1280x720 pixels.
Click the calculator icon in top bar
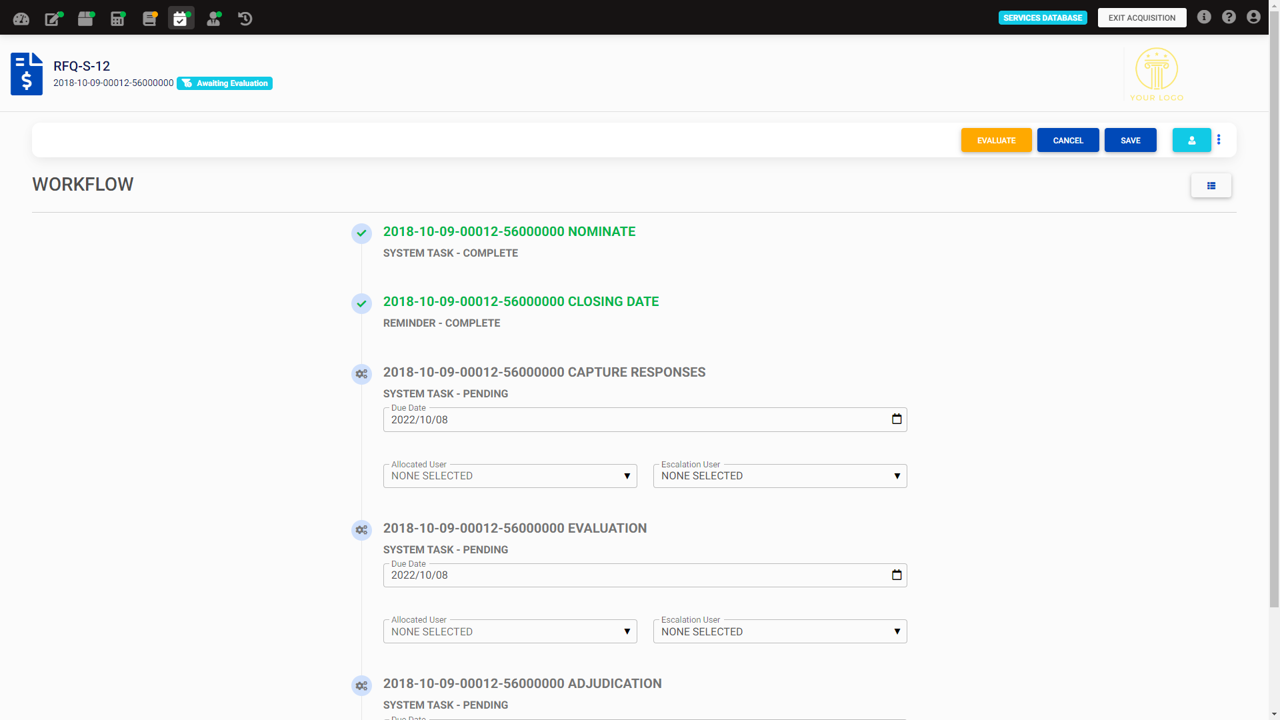tap(118, 18)
